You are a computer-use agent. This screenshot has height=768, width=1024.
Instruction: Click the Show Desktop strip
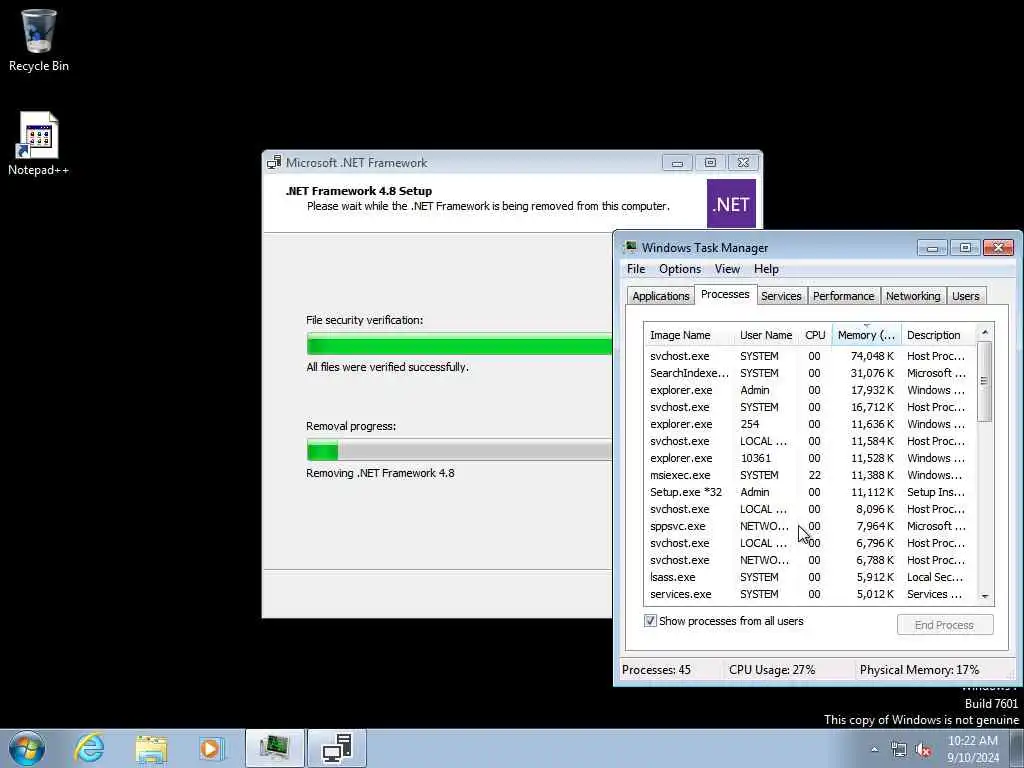tap(1018, 748)
